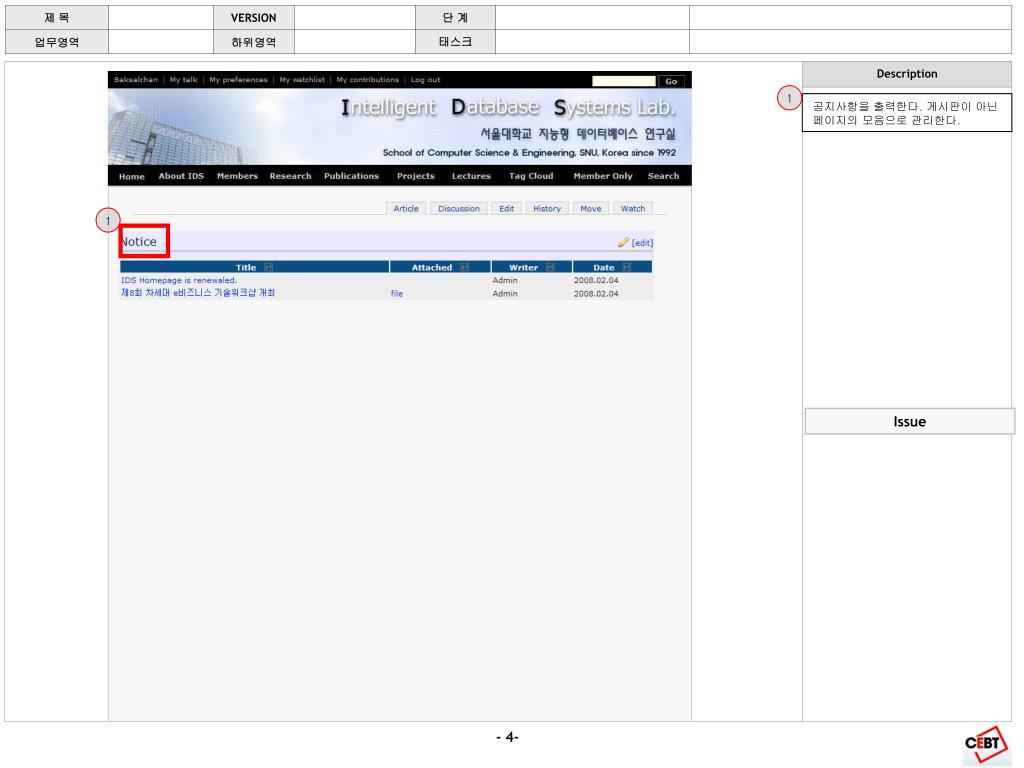Image resolution: width=1024 pixels, height=768 pixels.
Task: Click the pencil icon beside the edit link
Action: (x=623, y=242)
